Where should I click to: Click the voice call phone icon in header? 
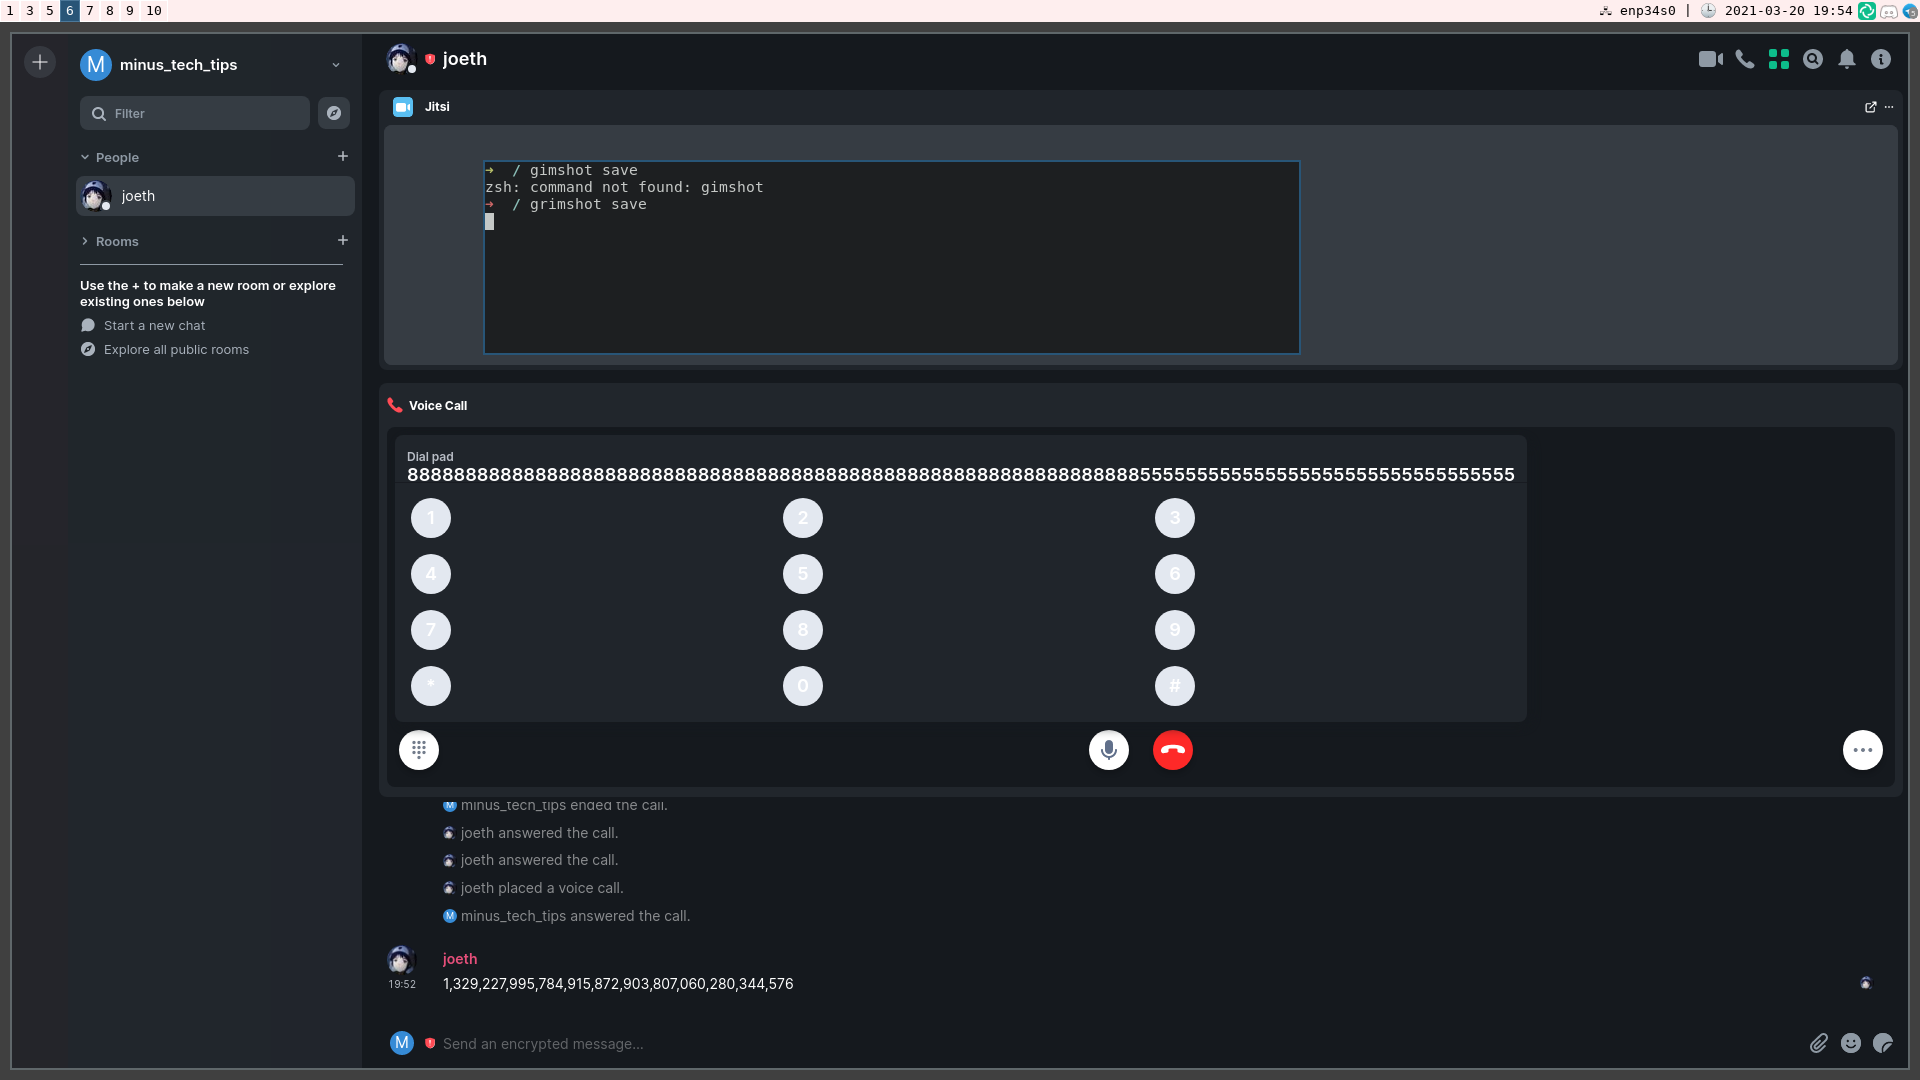click(x=1745, y=59)
